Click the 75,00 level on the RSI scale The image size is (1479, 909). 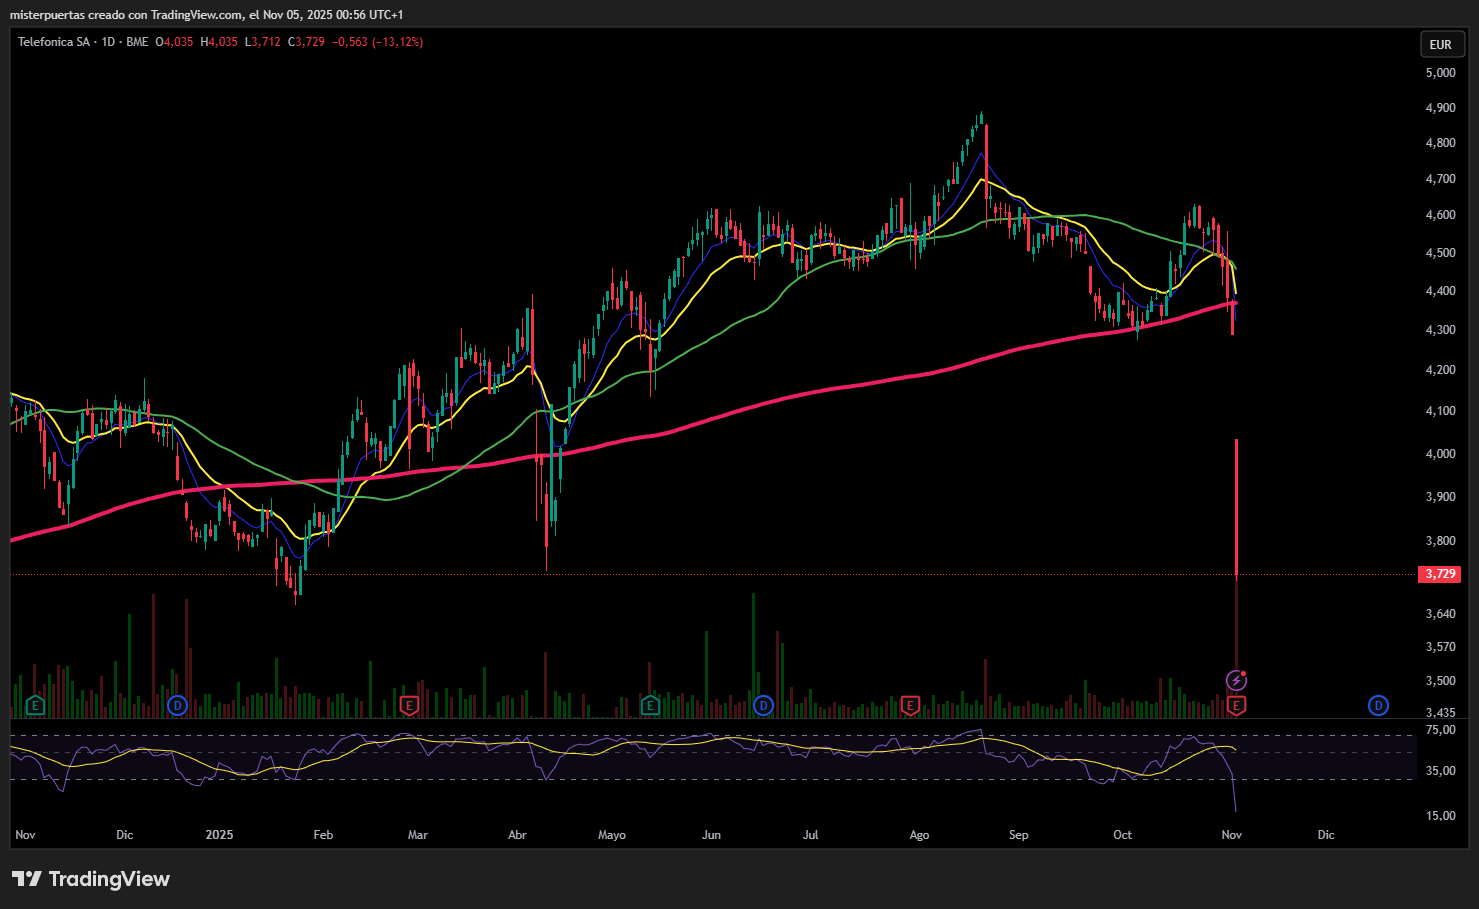(1440, 730)
